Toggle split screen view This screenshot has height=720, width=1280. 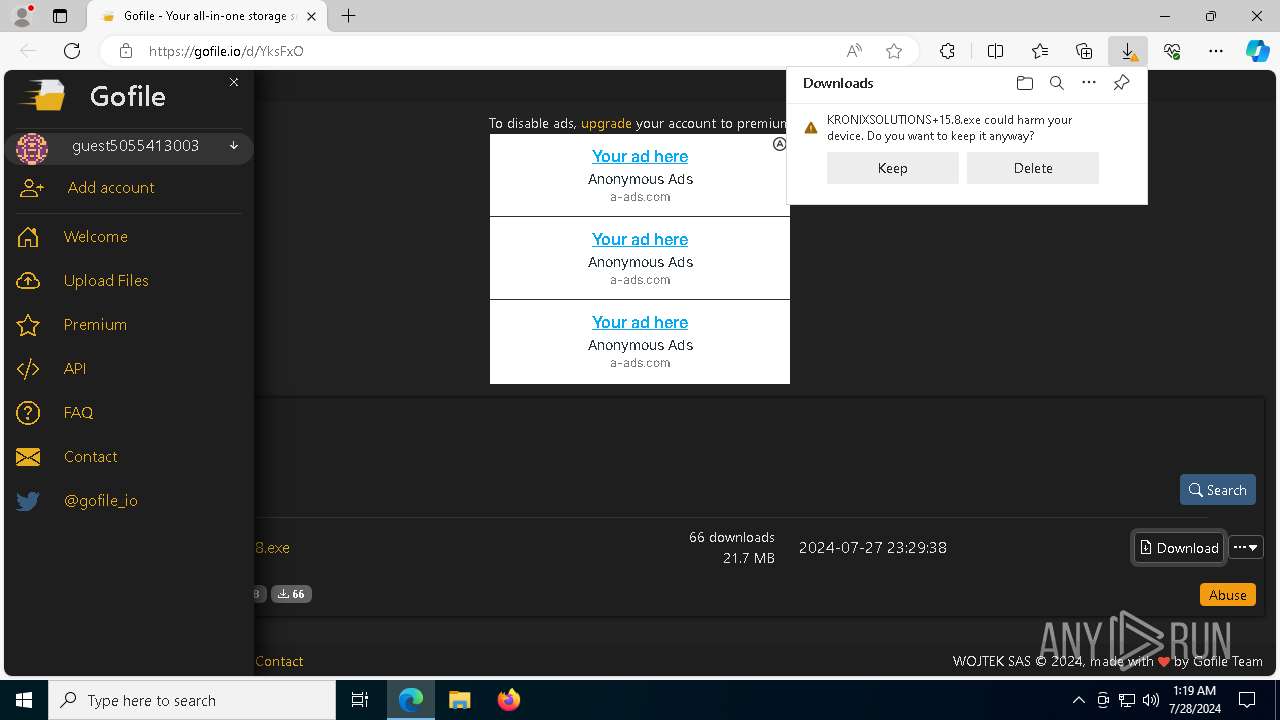pos(995,51)
